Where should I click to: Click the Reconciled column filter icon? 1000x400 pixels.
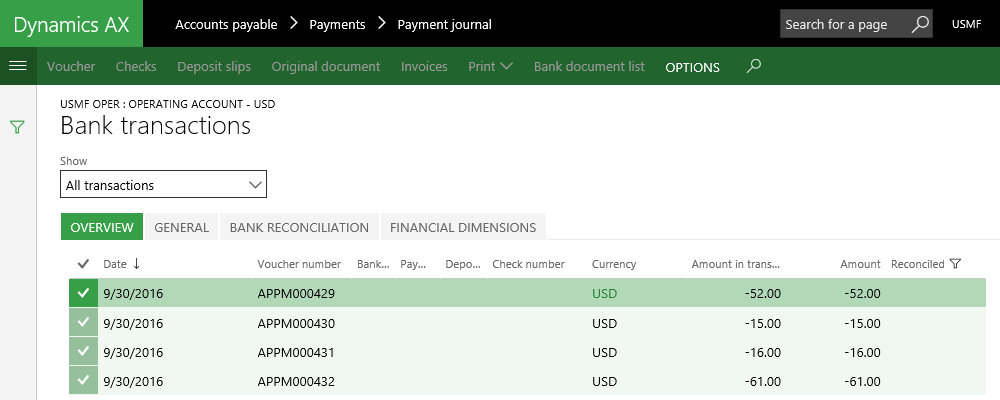pos(955,264)
